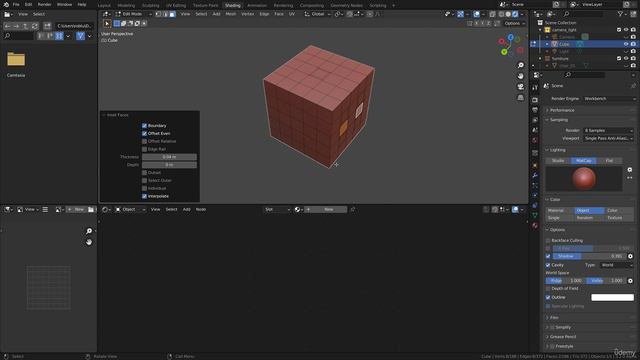Toggle X-ray icon in viewport header

click(492, 14)
